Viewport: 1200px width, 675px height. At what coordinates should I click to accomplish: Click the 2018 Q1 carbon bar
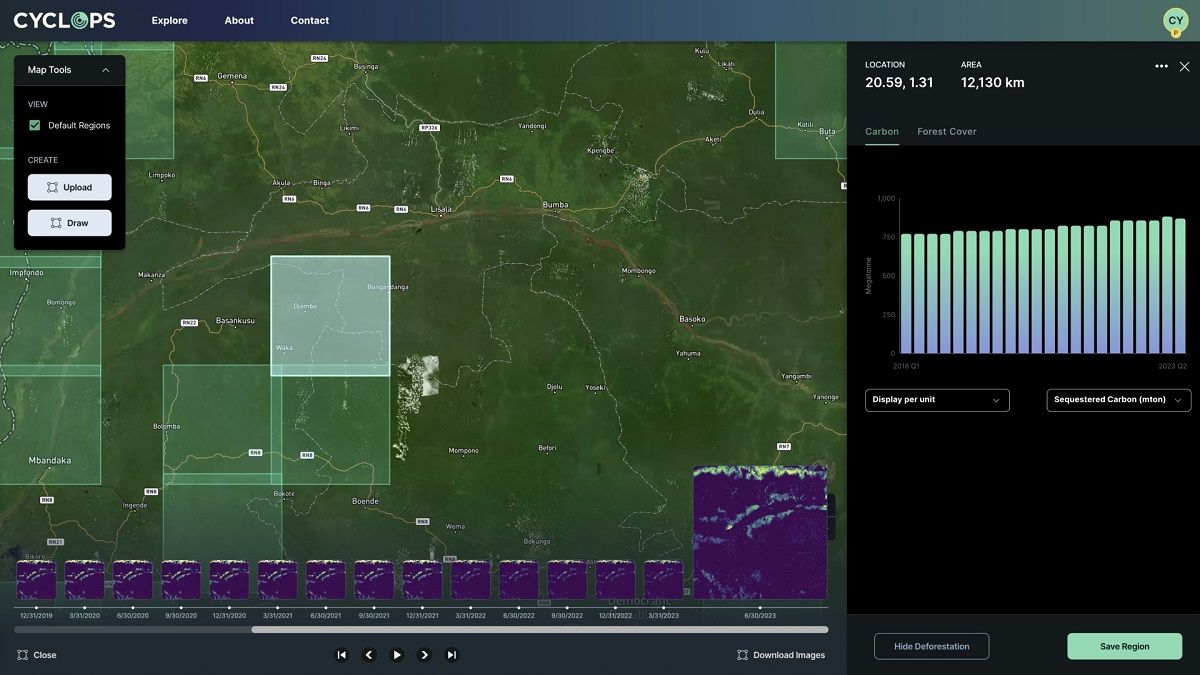pyautogui.click(x=906, y=294)
